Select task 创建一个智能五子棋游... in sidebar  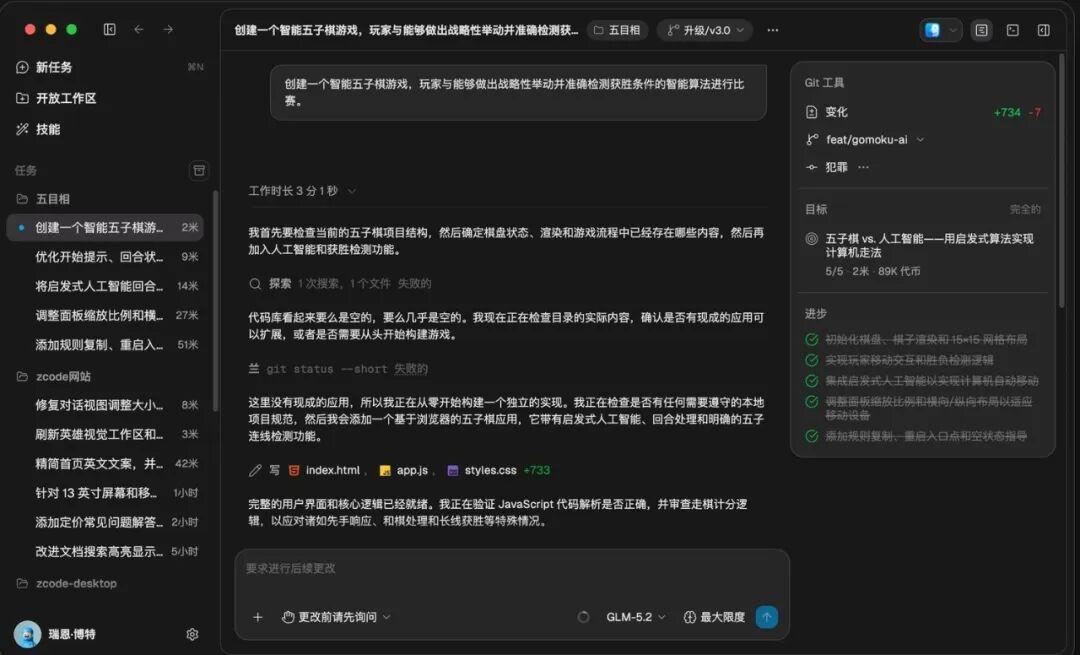[x=106, y=227]
